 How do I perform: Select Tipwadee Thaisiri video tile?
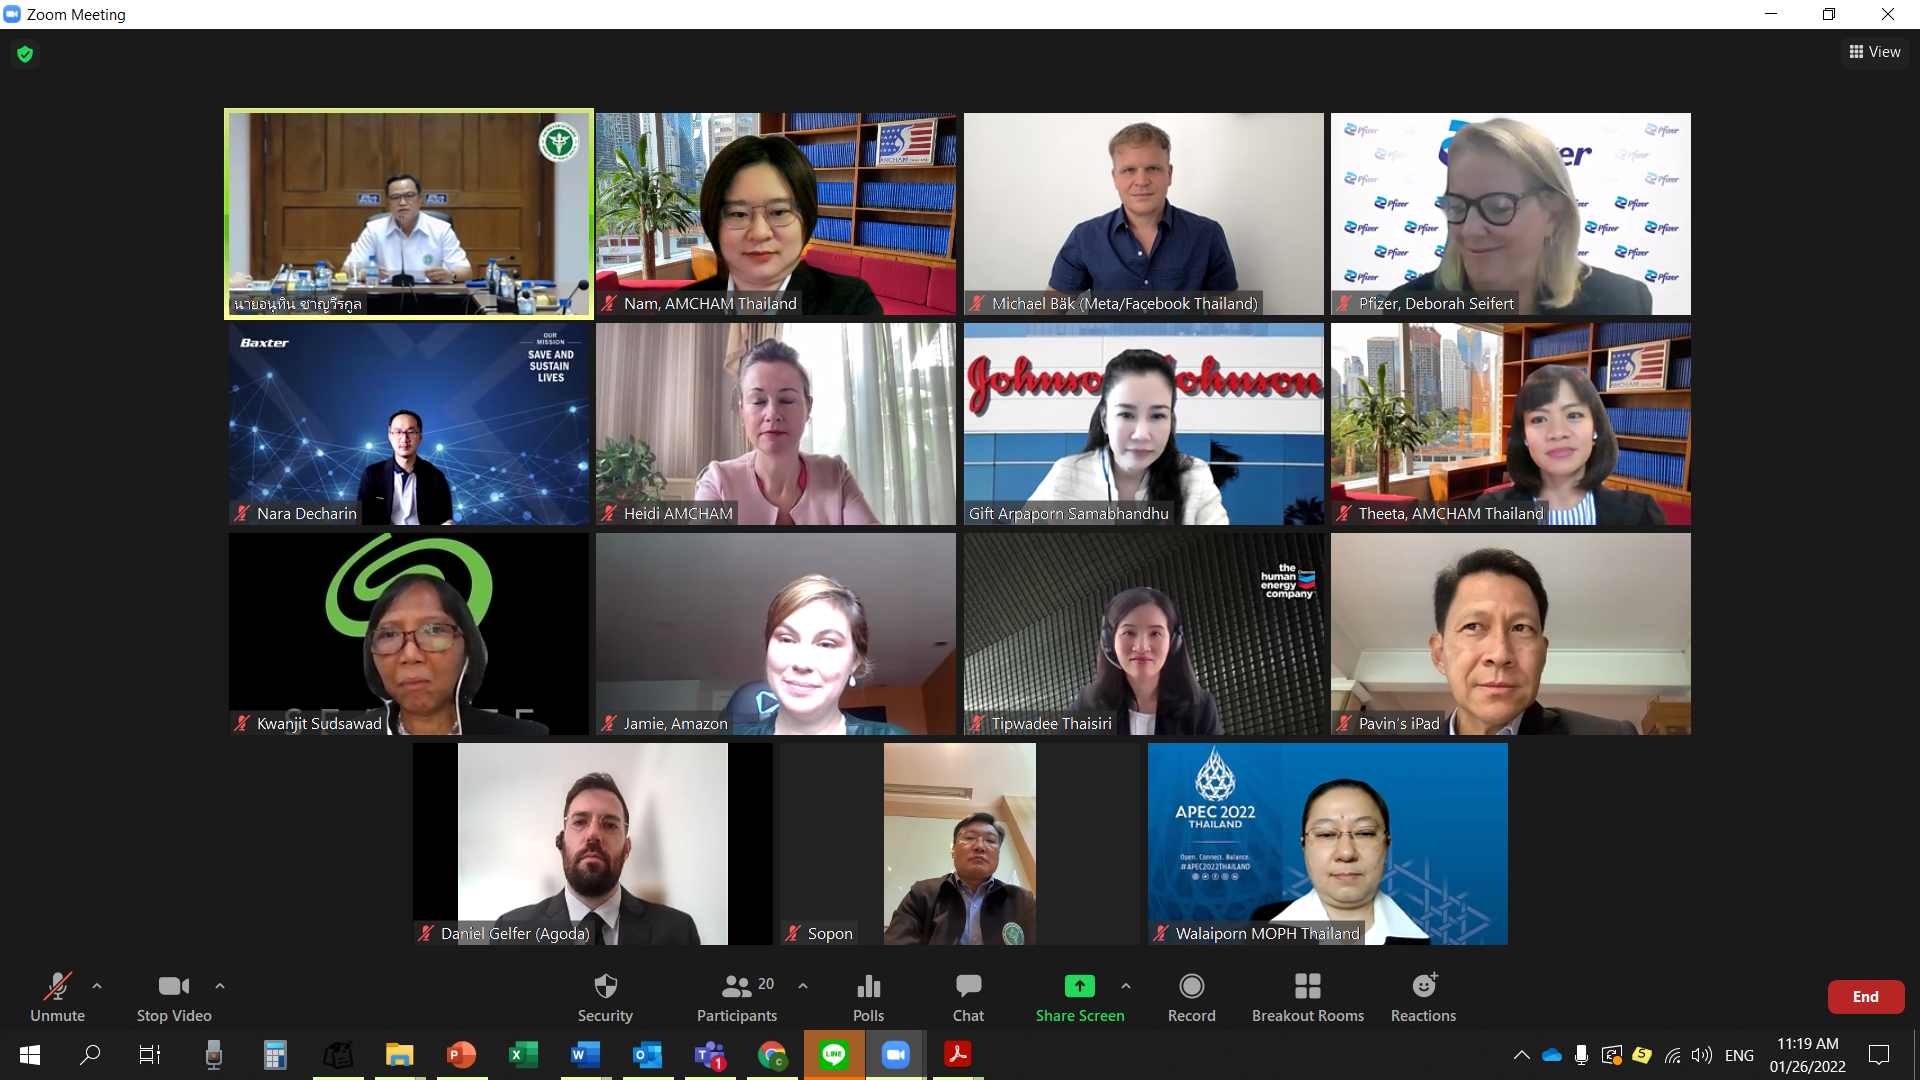point(1144,634)
